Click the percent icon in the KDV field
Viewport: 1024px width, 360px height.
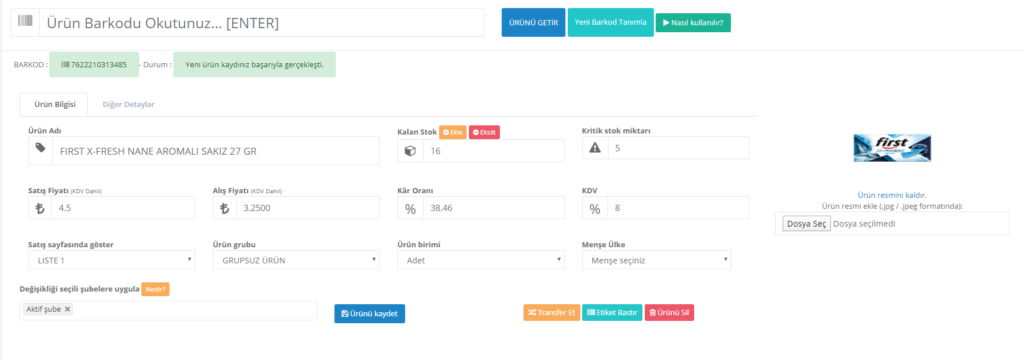(595, 209)
